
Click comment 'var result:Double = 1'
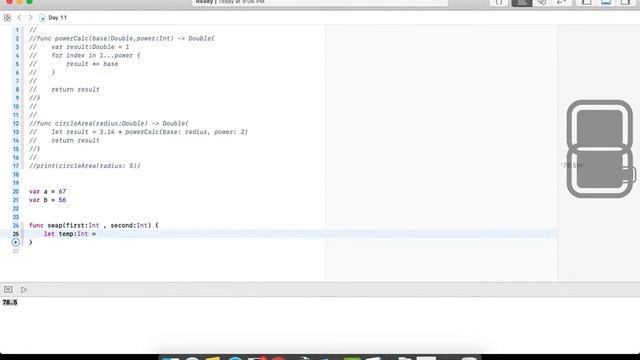pyautogui.click(x=90, y=47)
